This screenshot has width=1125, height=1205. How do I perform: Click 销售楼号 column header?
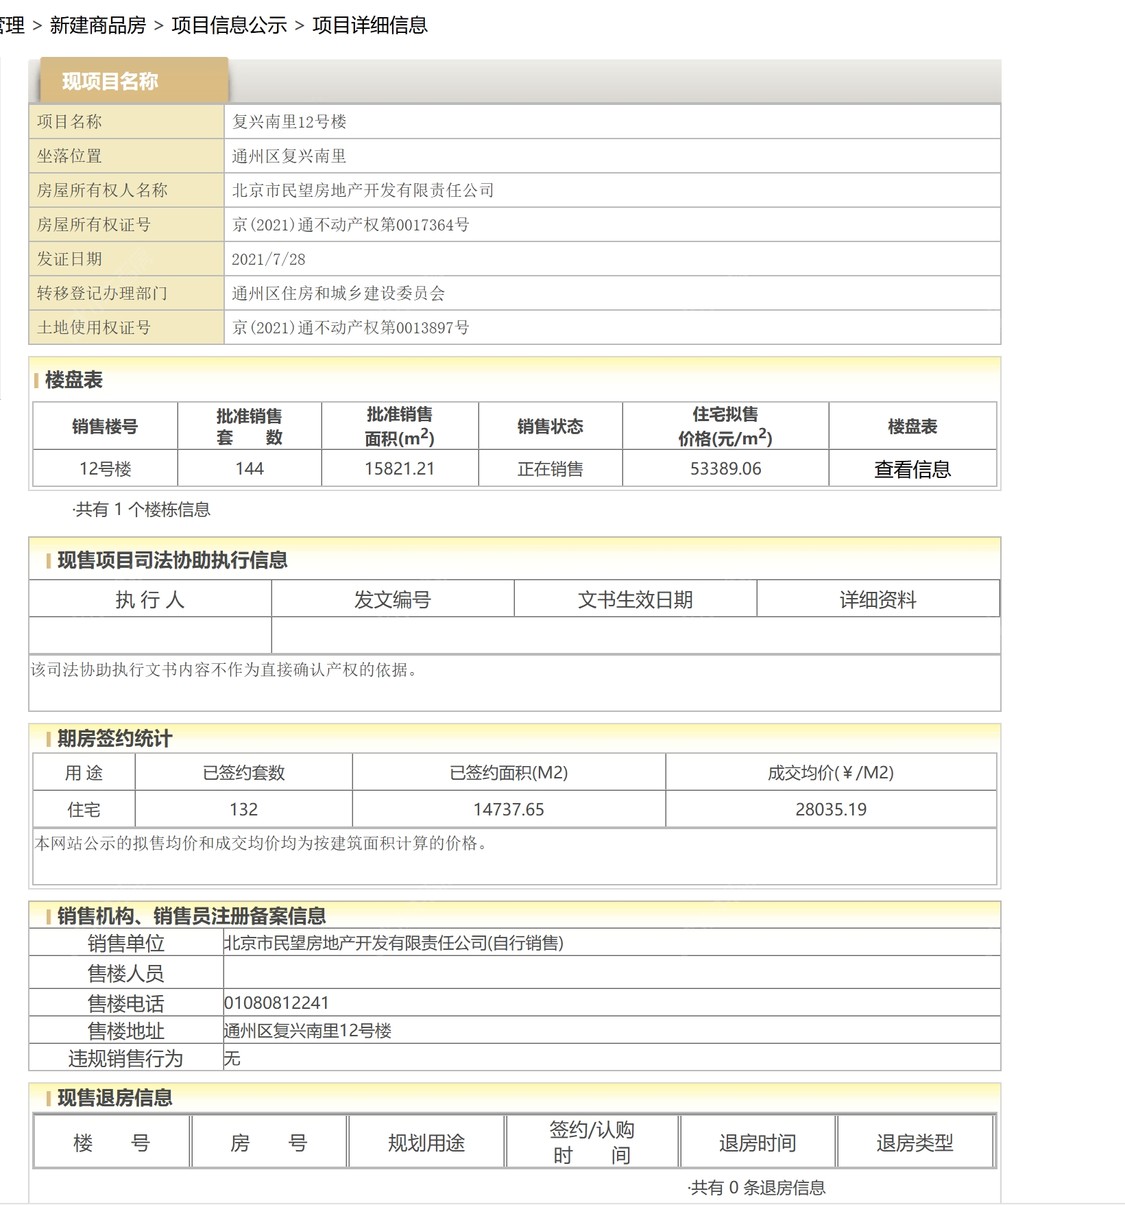[x=105, y=426]
